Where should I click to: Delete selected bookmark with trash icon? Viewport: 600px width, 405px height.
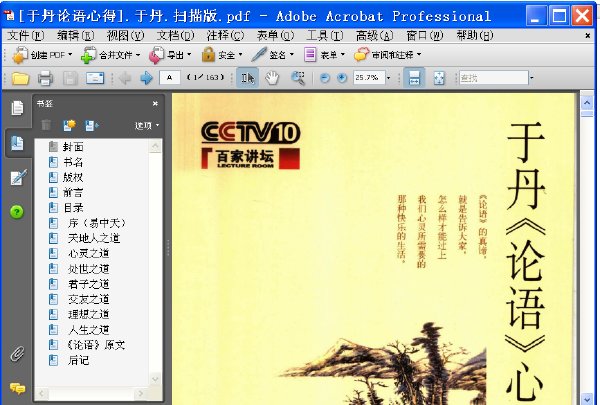pyautogui.click(x=46, y=125)
